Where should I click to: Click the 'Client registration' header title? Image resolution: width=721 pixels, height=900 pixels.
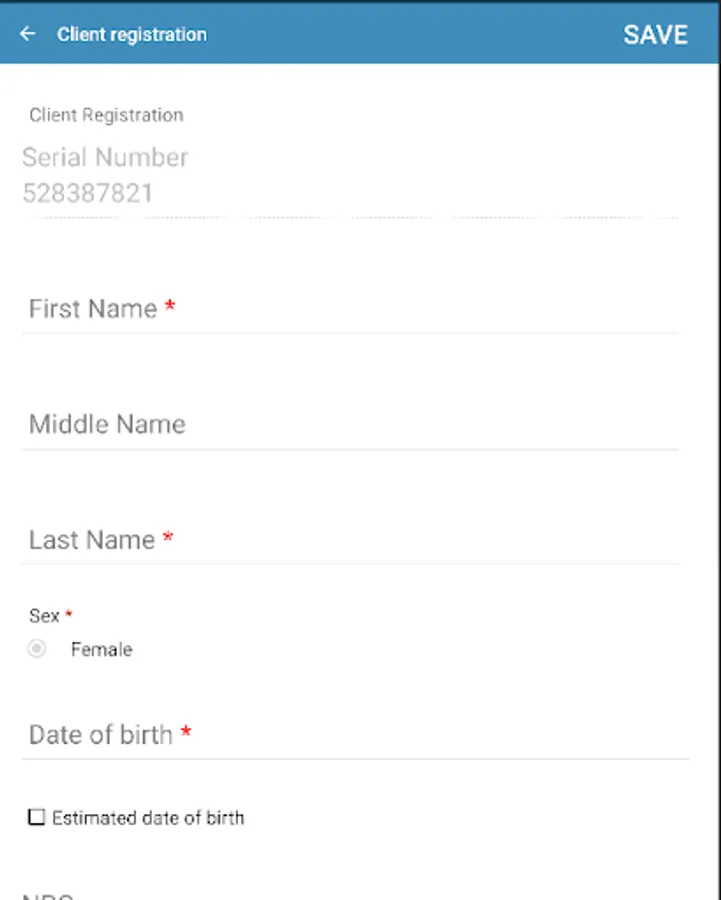(132, 34)
